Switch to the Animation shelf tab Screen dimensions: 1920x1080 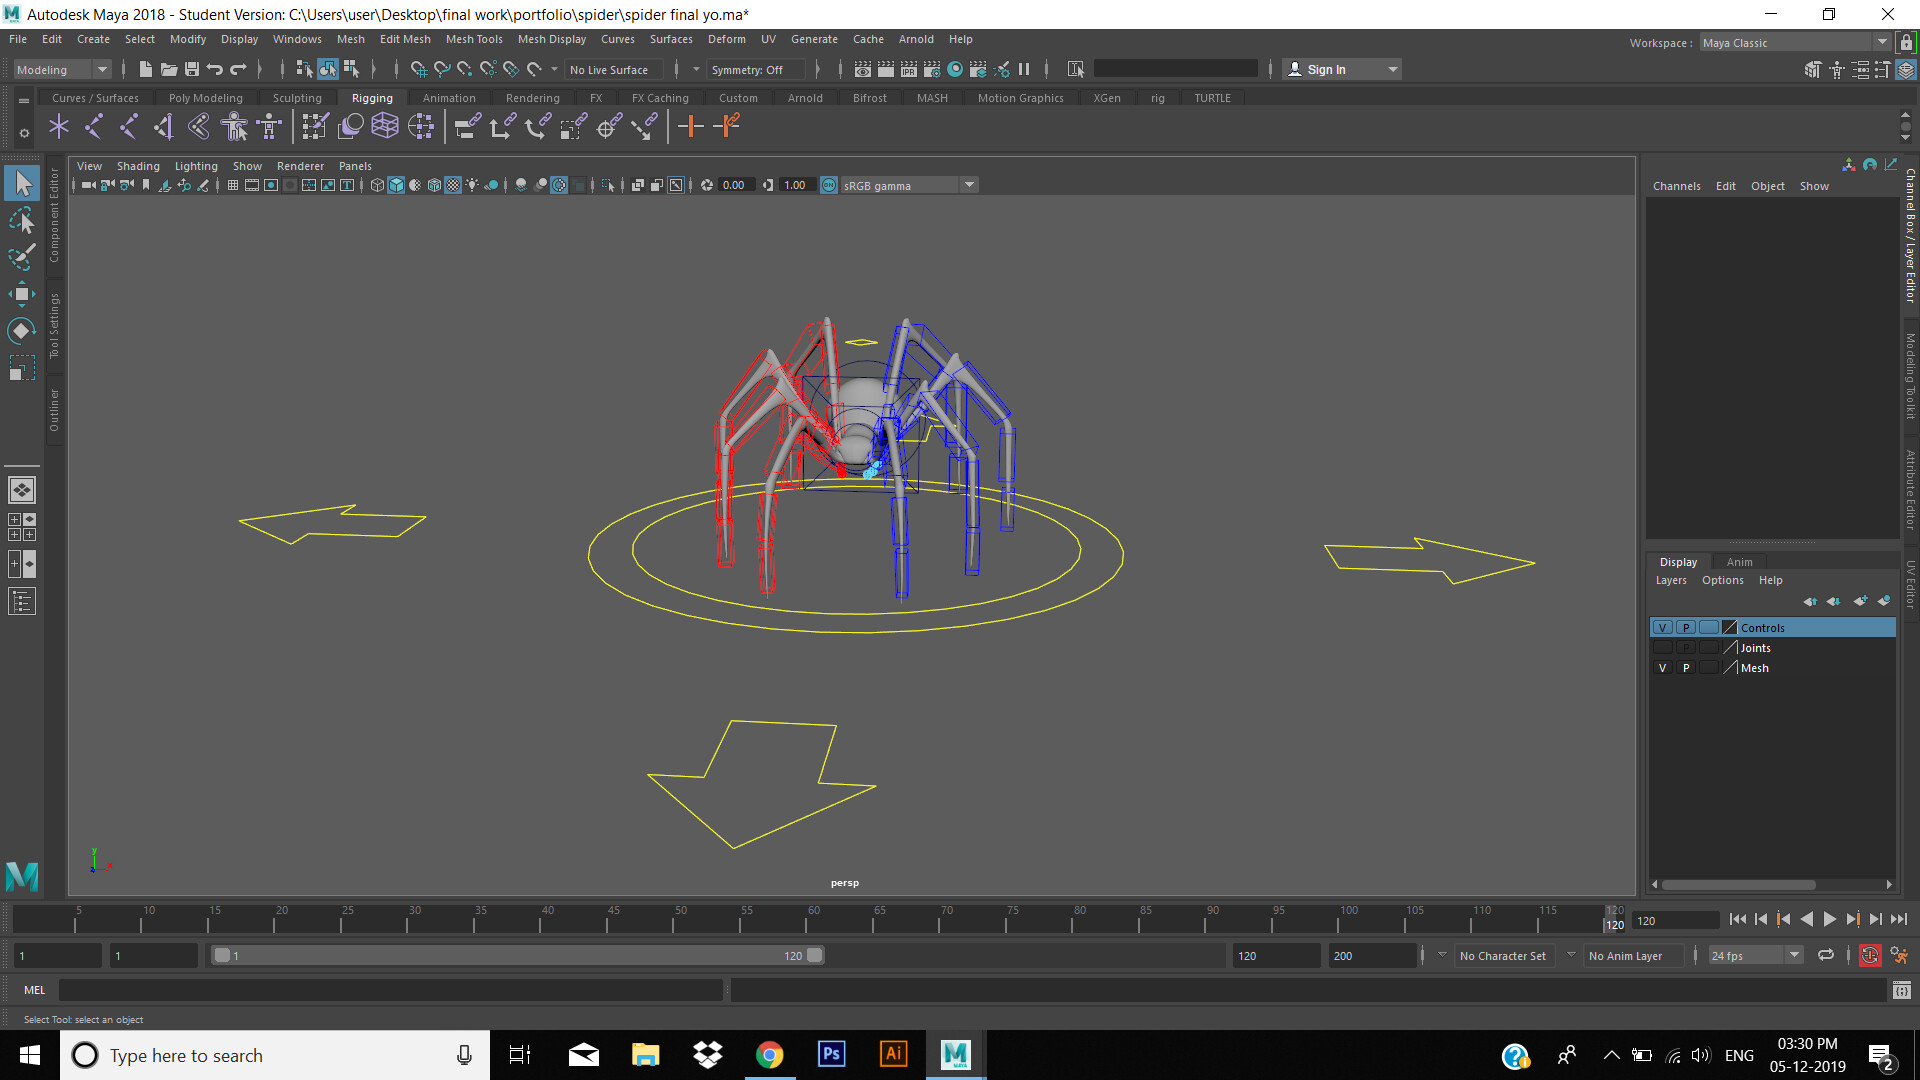449,97
